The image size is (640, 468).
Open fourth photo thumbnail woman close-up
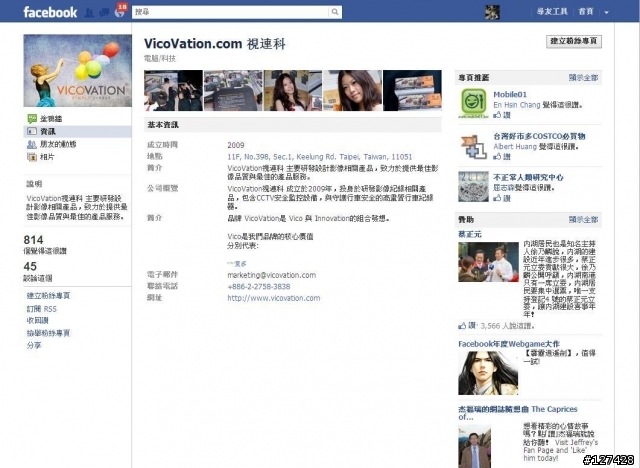point(352,90)
